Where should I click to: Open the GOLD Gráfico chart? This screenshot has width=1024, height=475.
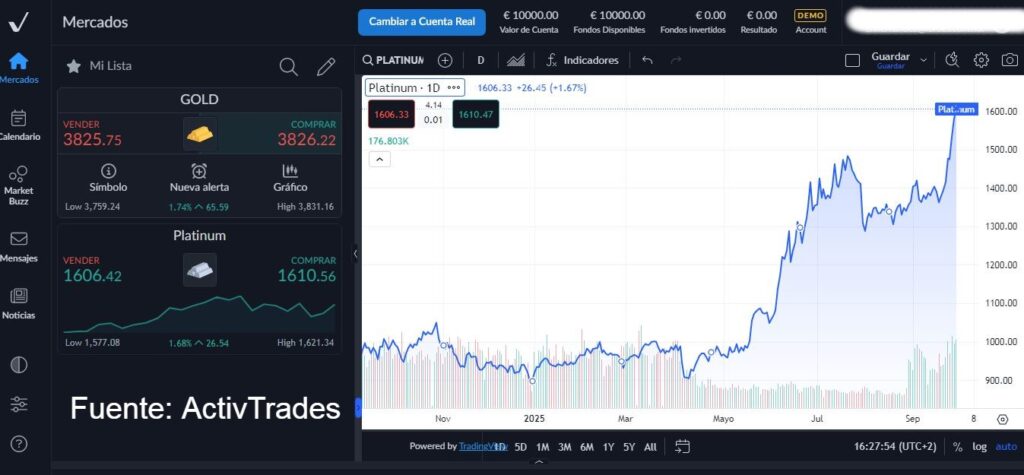[290, 178]
